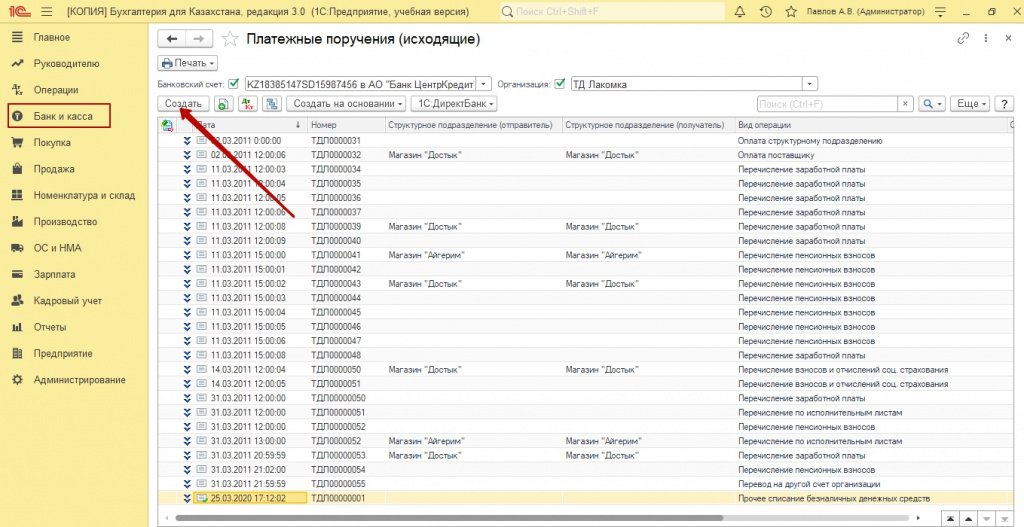
Task: Click the Создать button
Action: coord(184,104)
